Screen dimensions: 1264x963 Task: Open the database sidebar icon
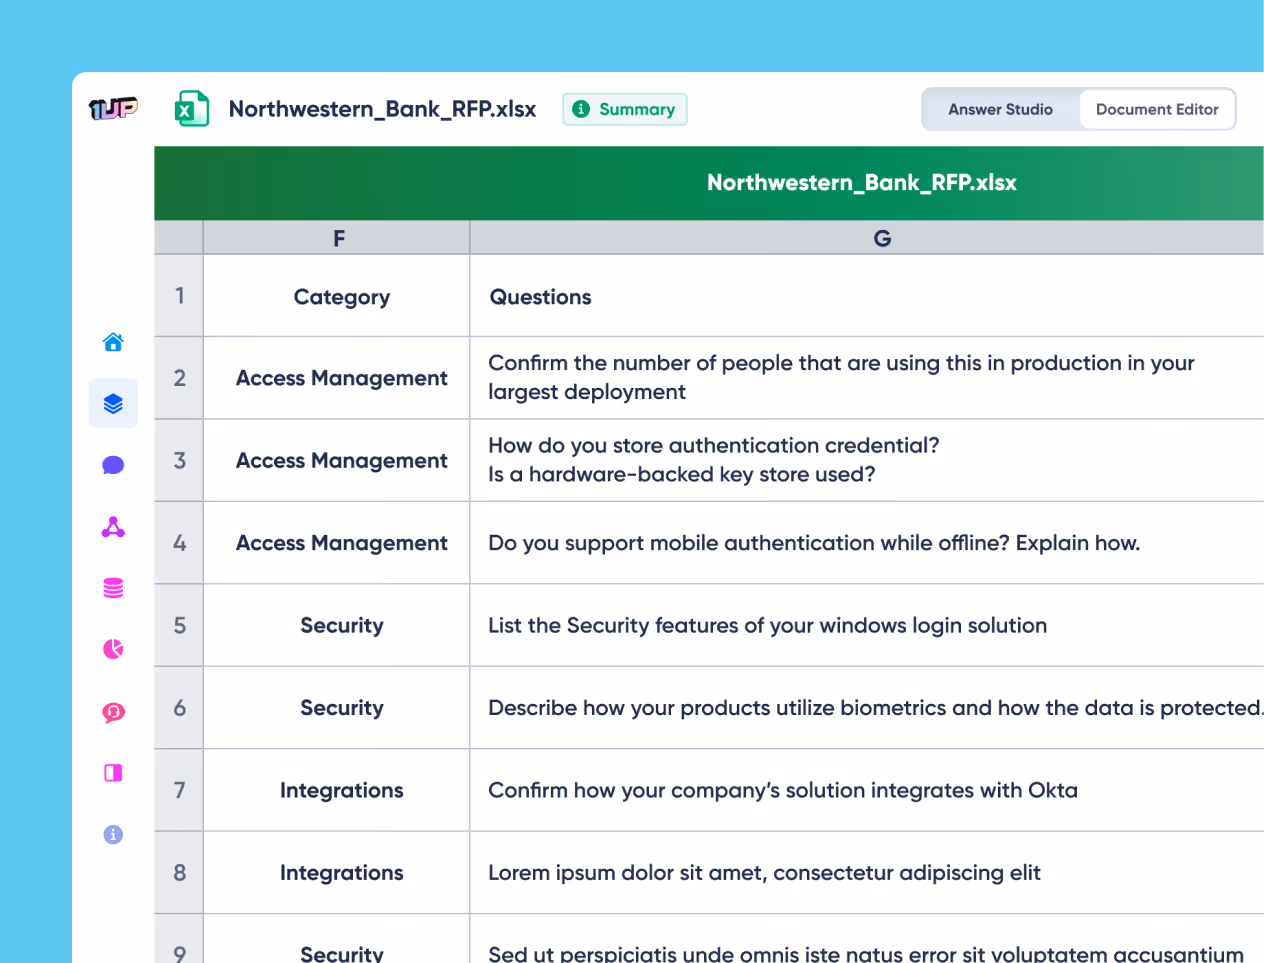click(113, 588)
